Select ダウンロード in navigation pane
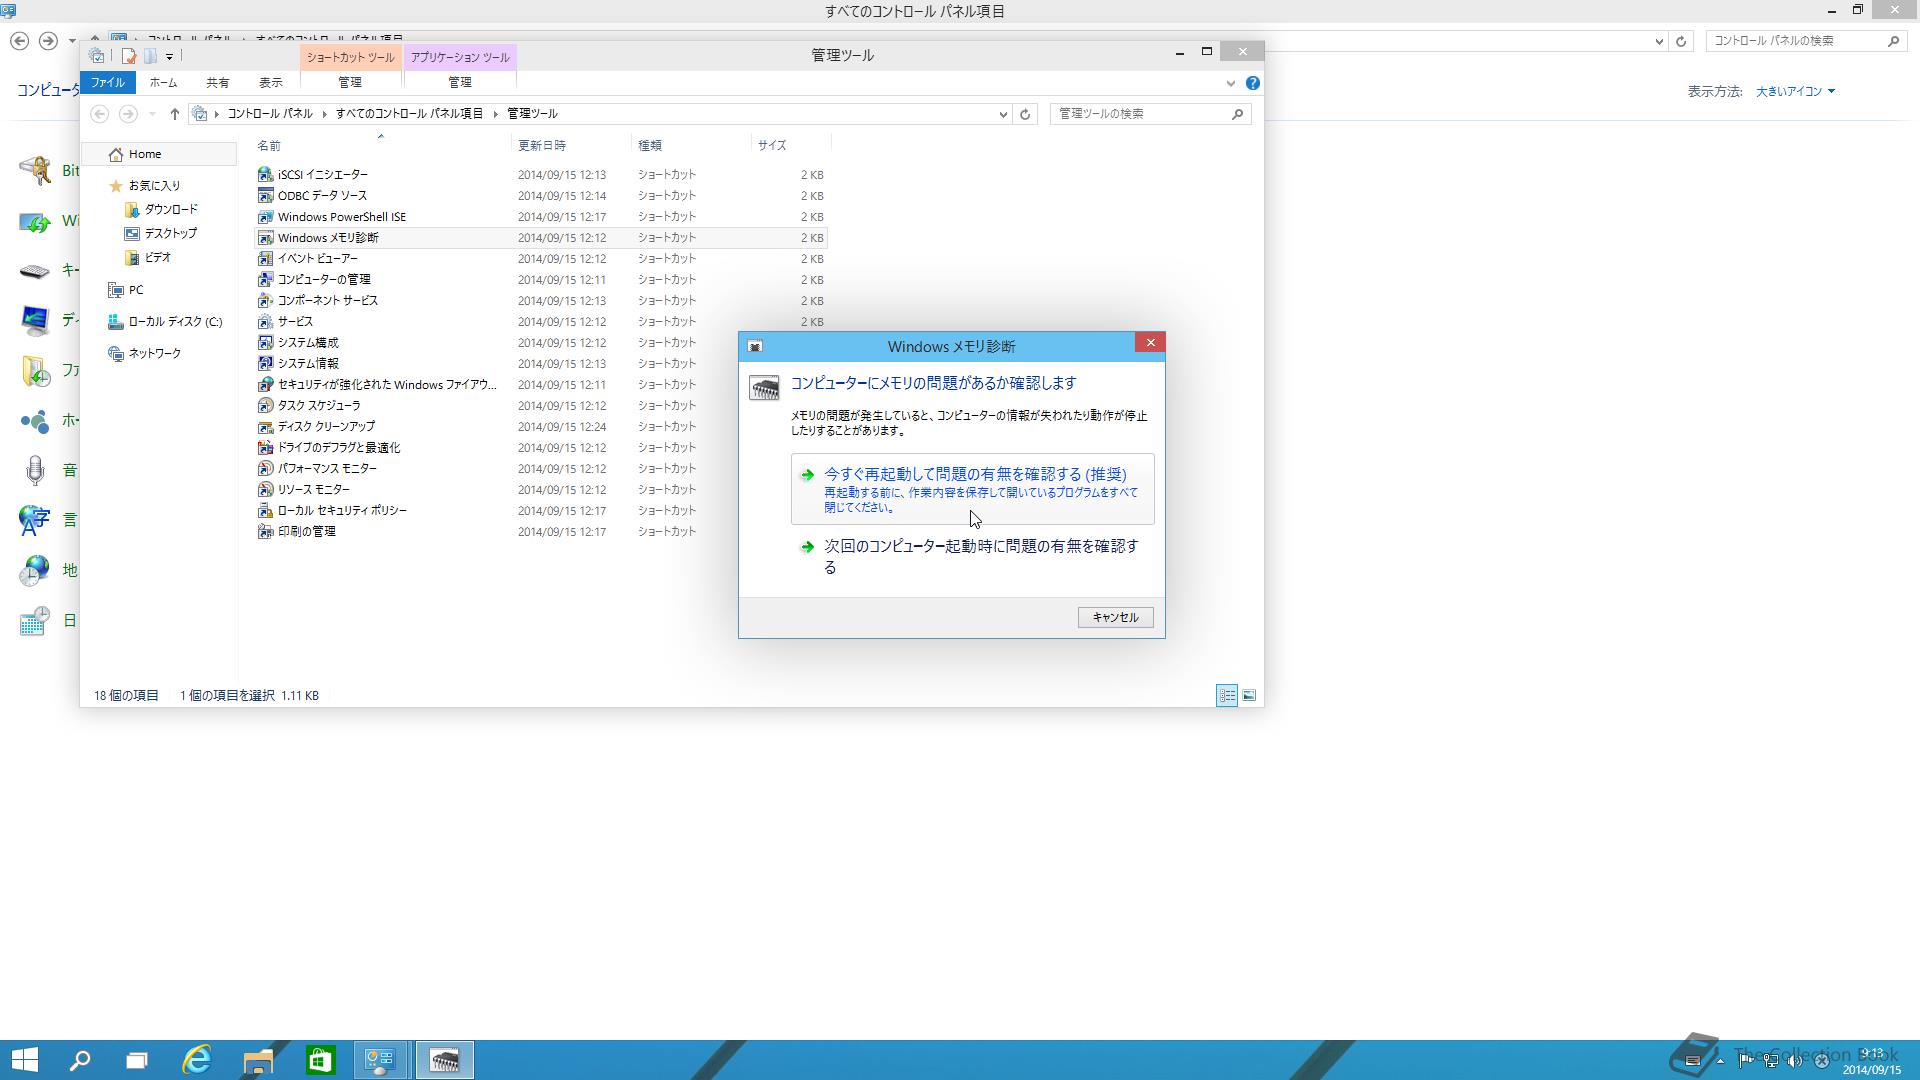This screenshot has width=1920, height=1080. coord(171,210)
